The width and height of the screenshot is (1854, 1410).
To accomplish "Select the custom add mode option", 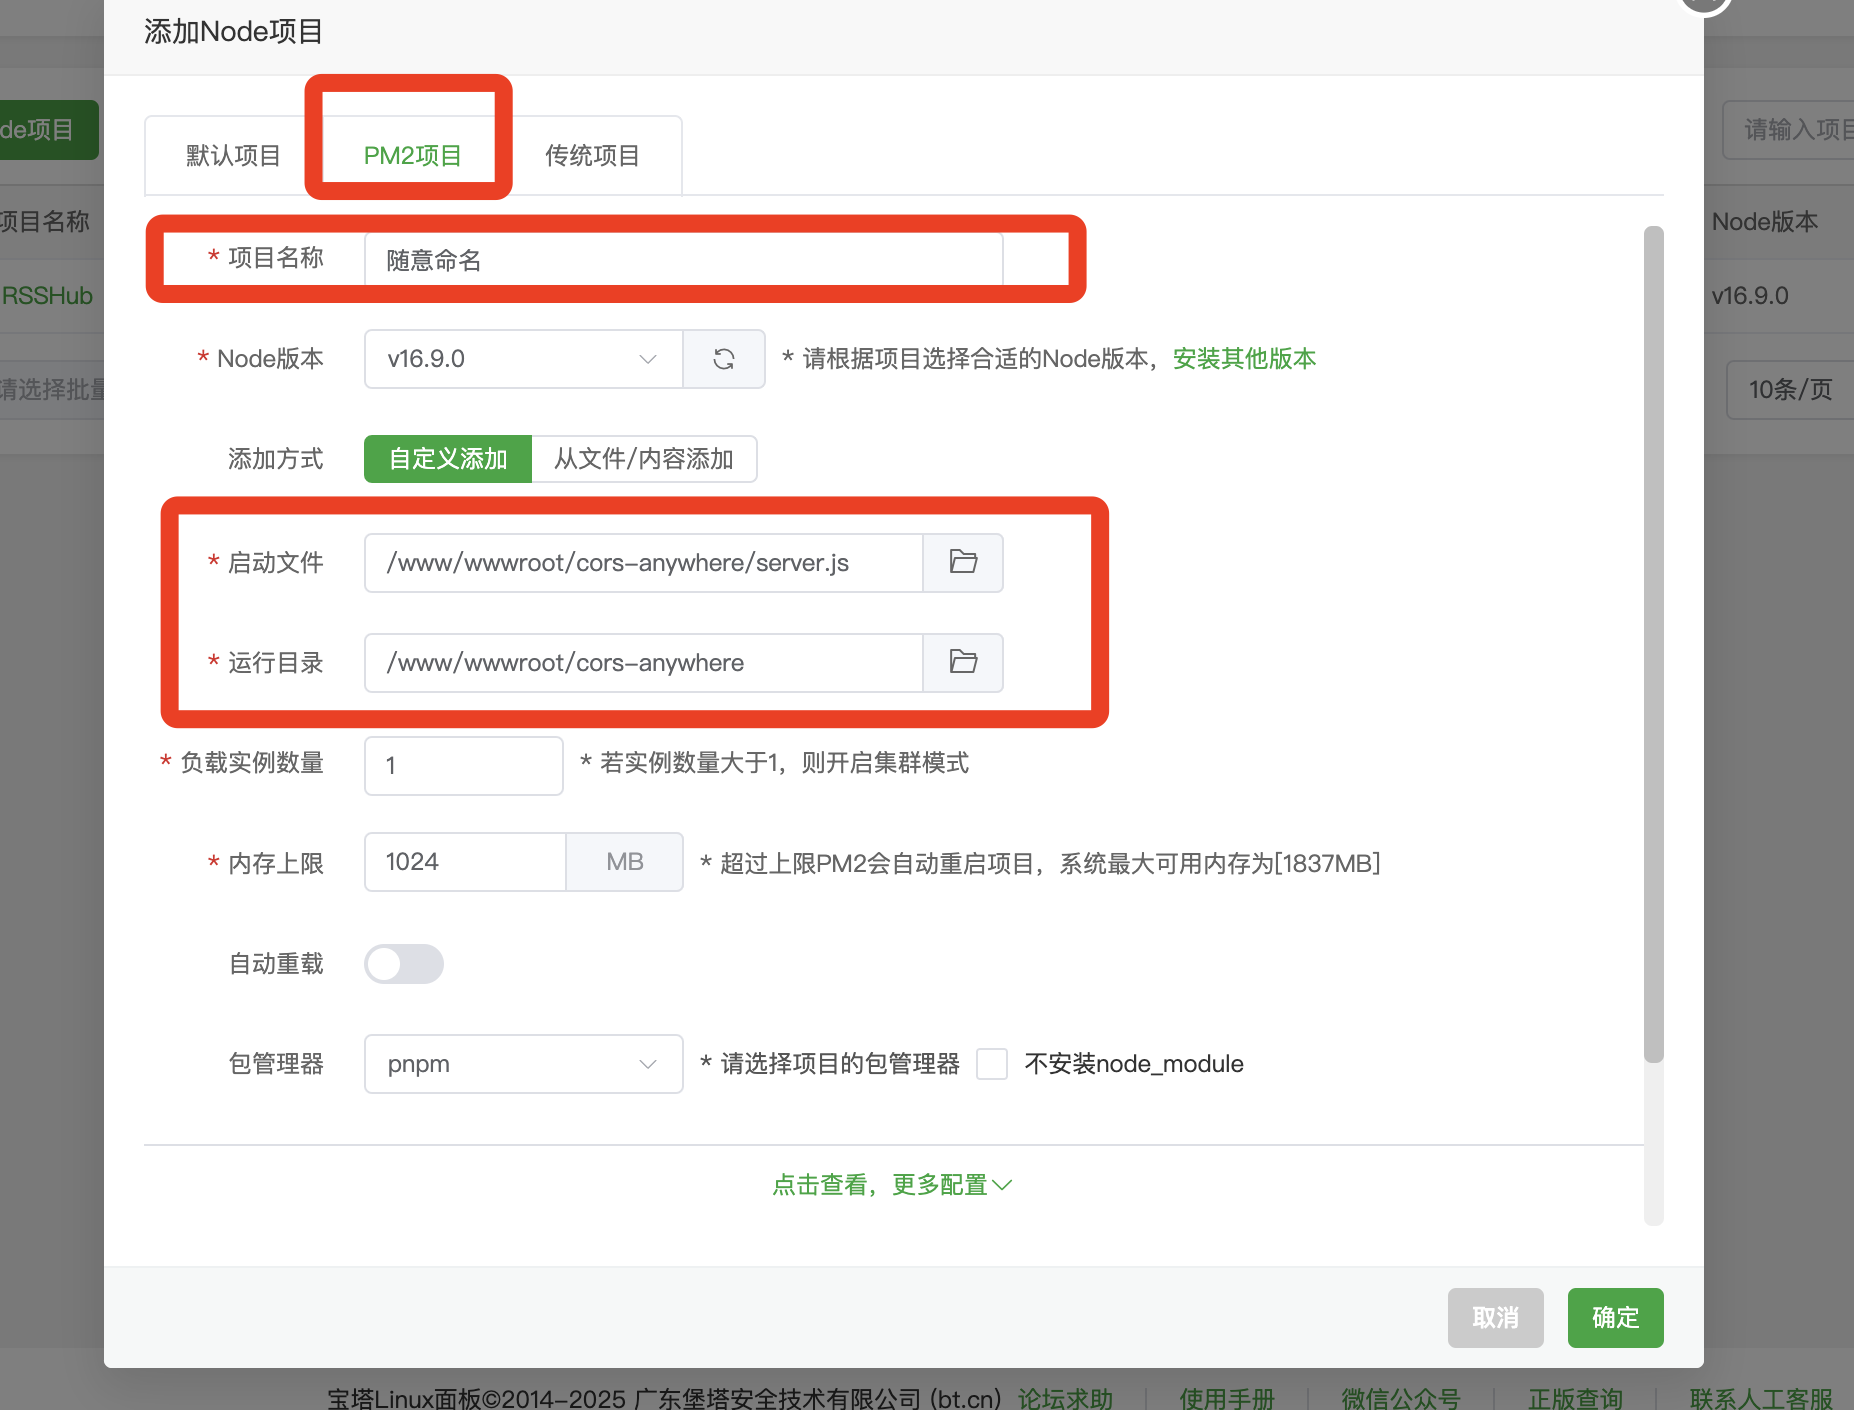I will [448, 459].
